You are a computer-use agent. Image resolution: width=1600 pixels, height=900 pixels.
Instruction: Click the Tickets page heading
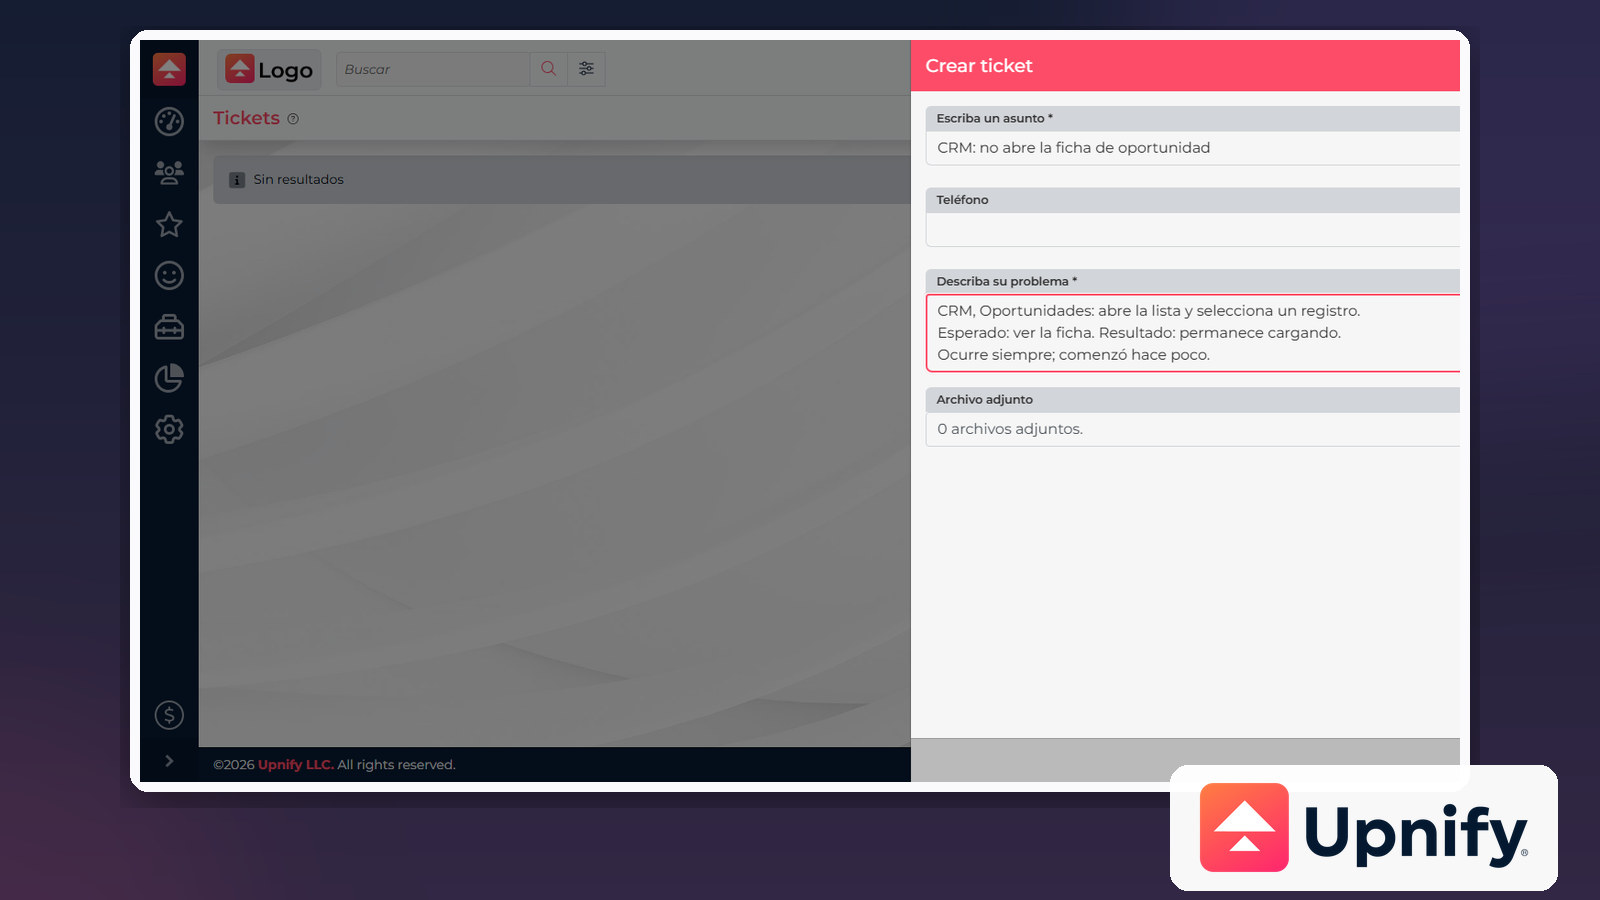pyautogui.click(x=246, y=118)
